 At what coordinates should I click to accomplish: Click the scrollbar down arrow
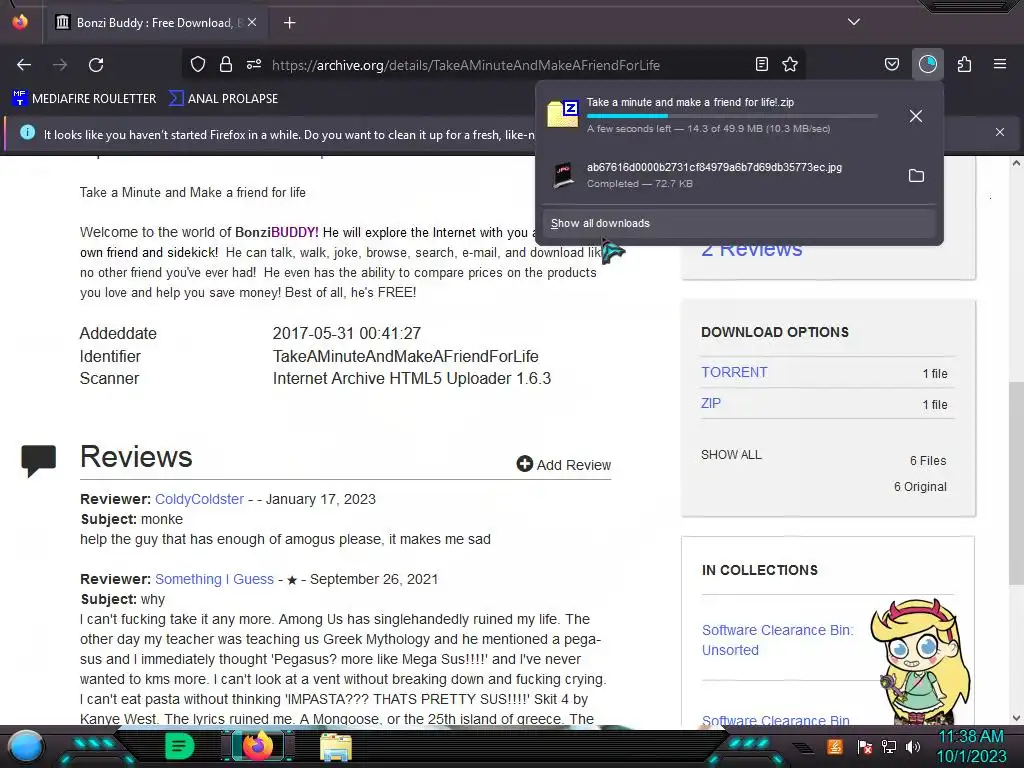[1016, 718]
